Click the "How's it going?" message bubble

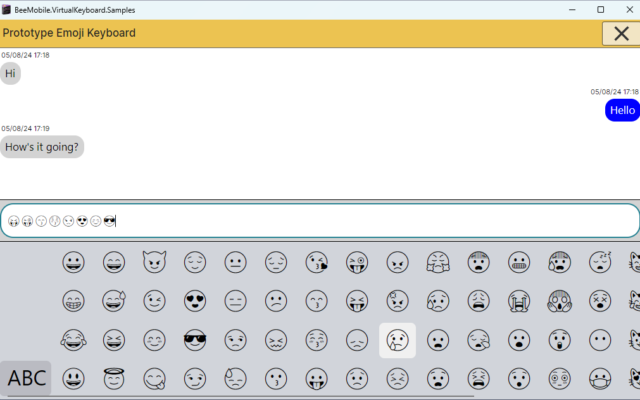[x=42, y=147]
